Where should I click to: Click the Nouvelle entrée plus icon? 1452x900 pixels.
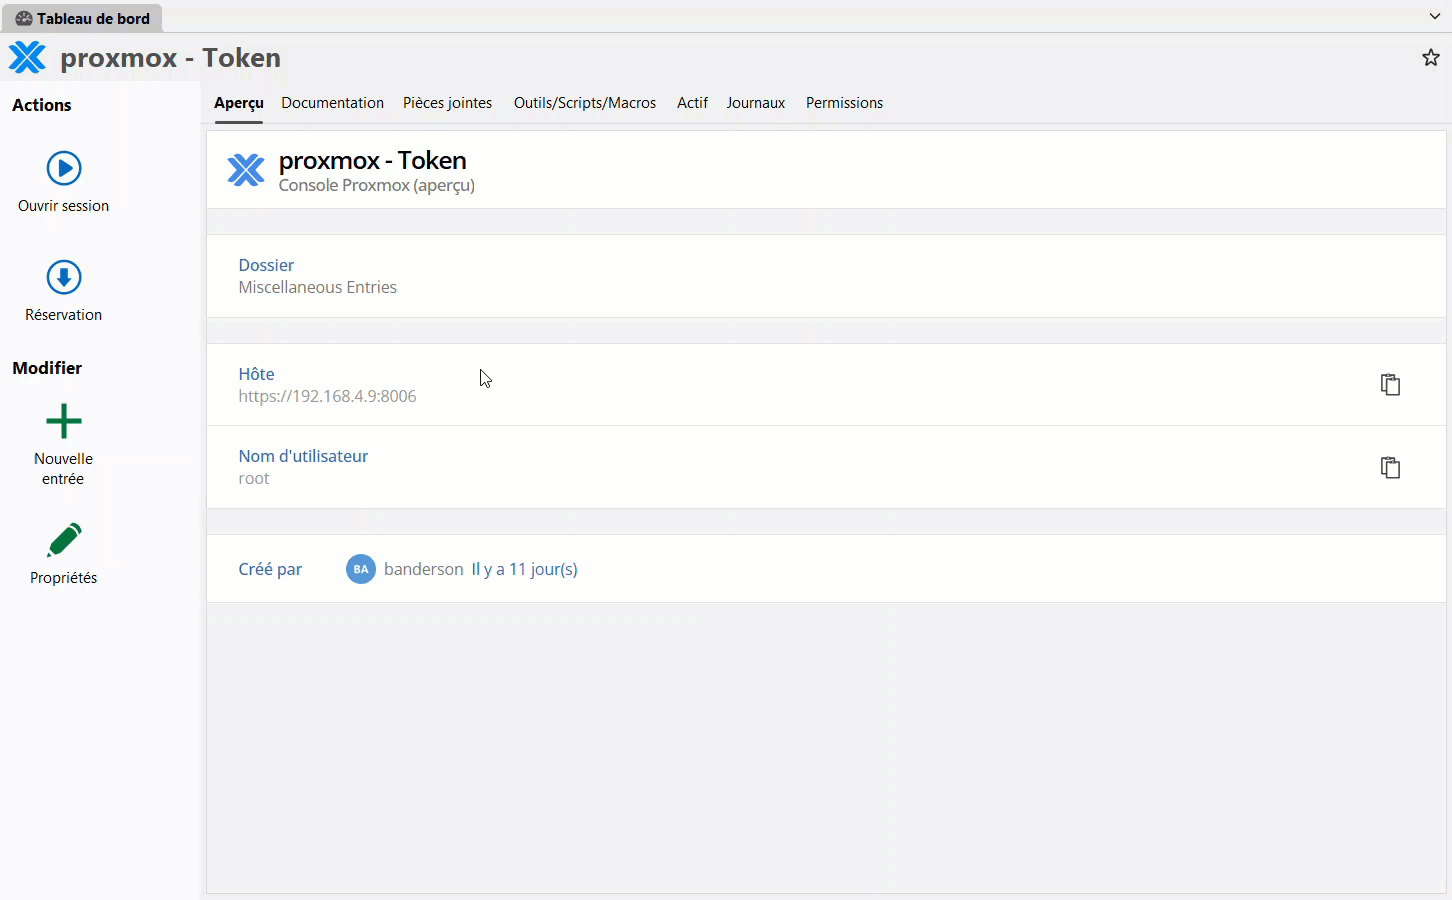(x=64, y=422)
